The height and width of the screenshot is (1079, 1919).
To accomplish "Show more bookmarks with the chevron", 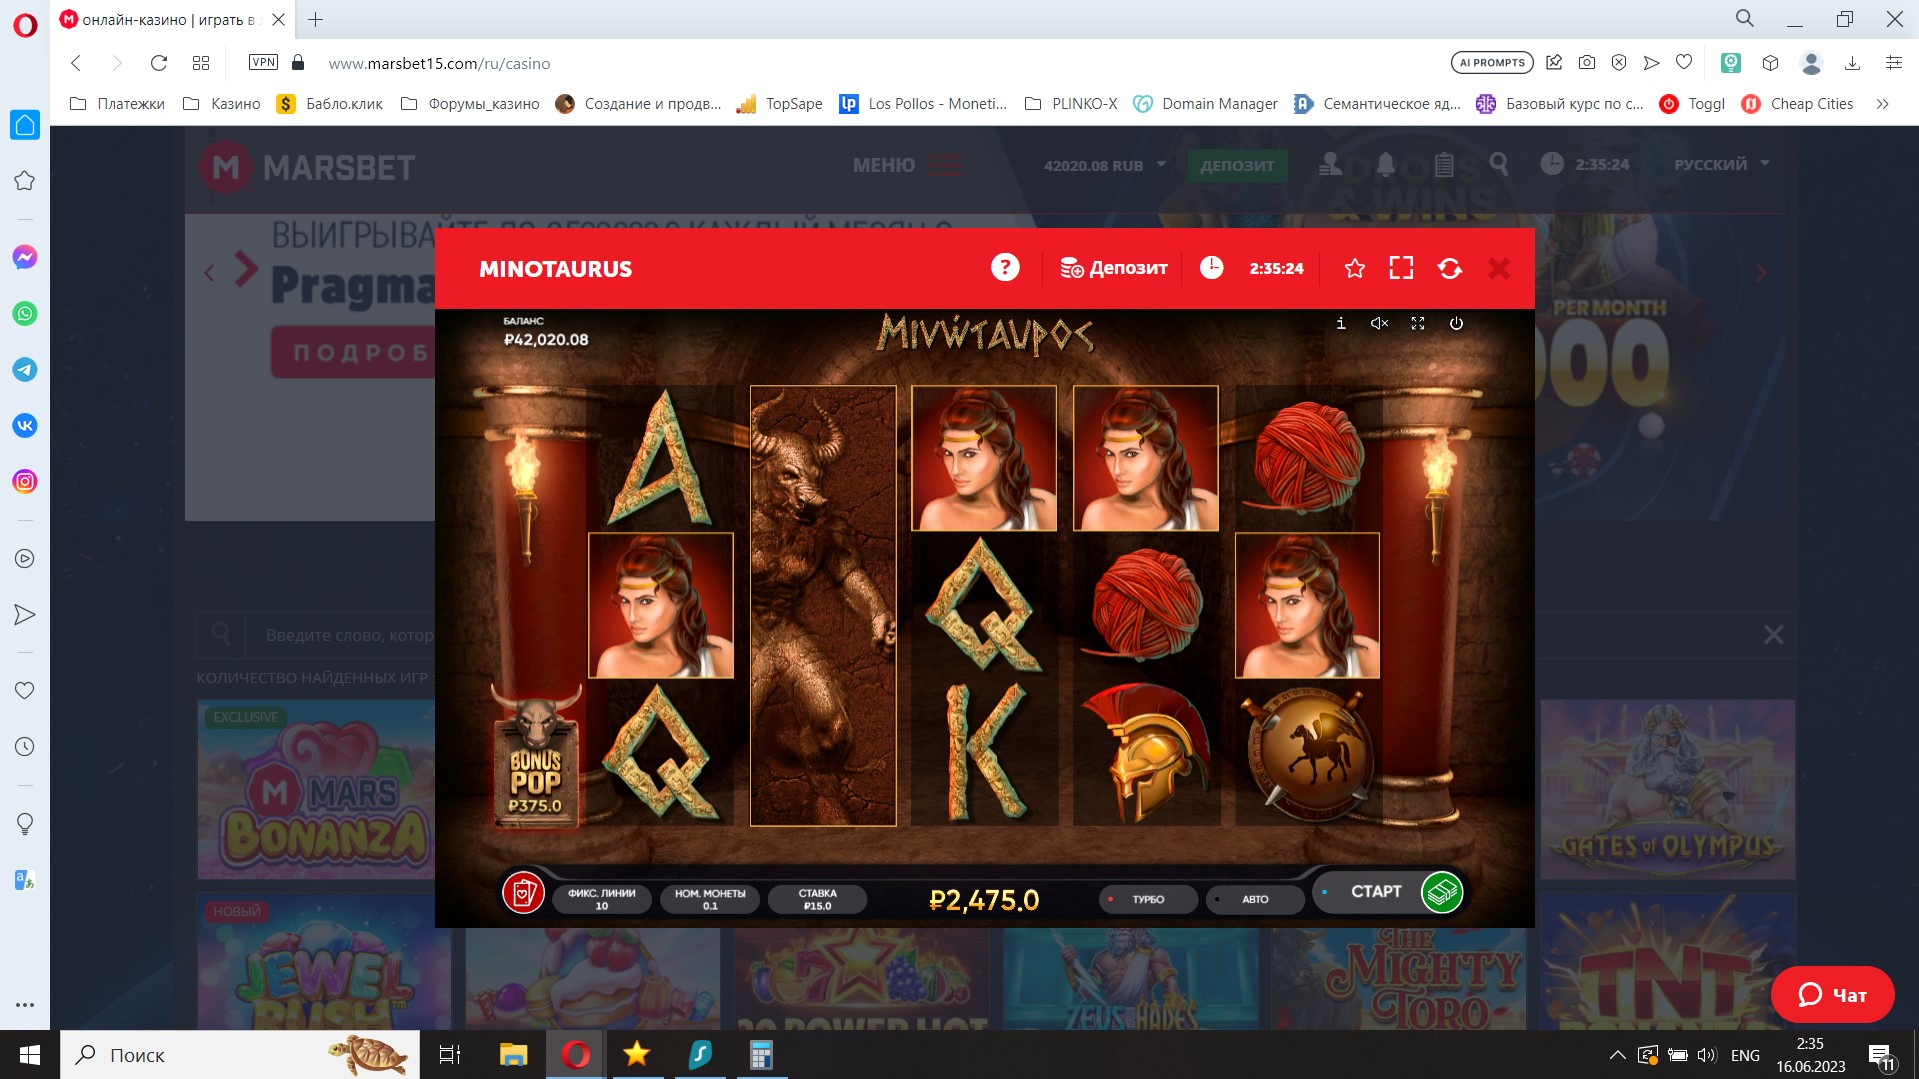I will [x=1882, y=104].
